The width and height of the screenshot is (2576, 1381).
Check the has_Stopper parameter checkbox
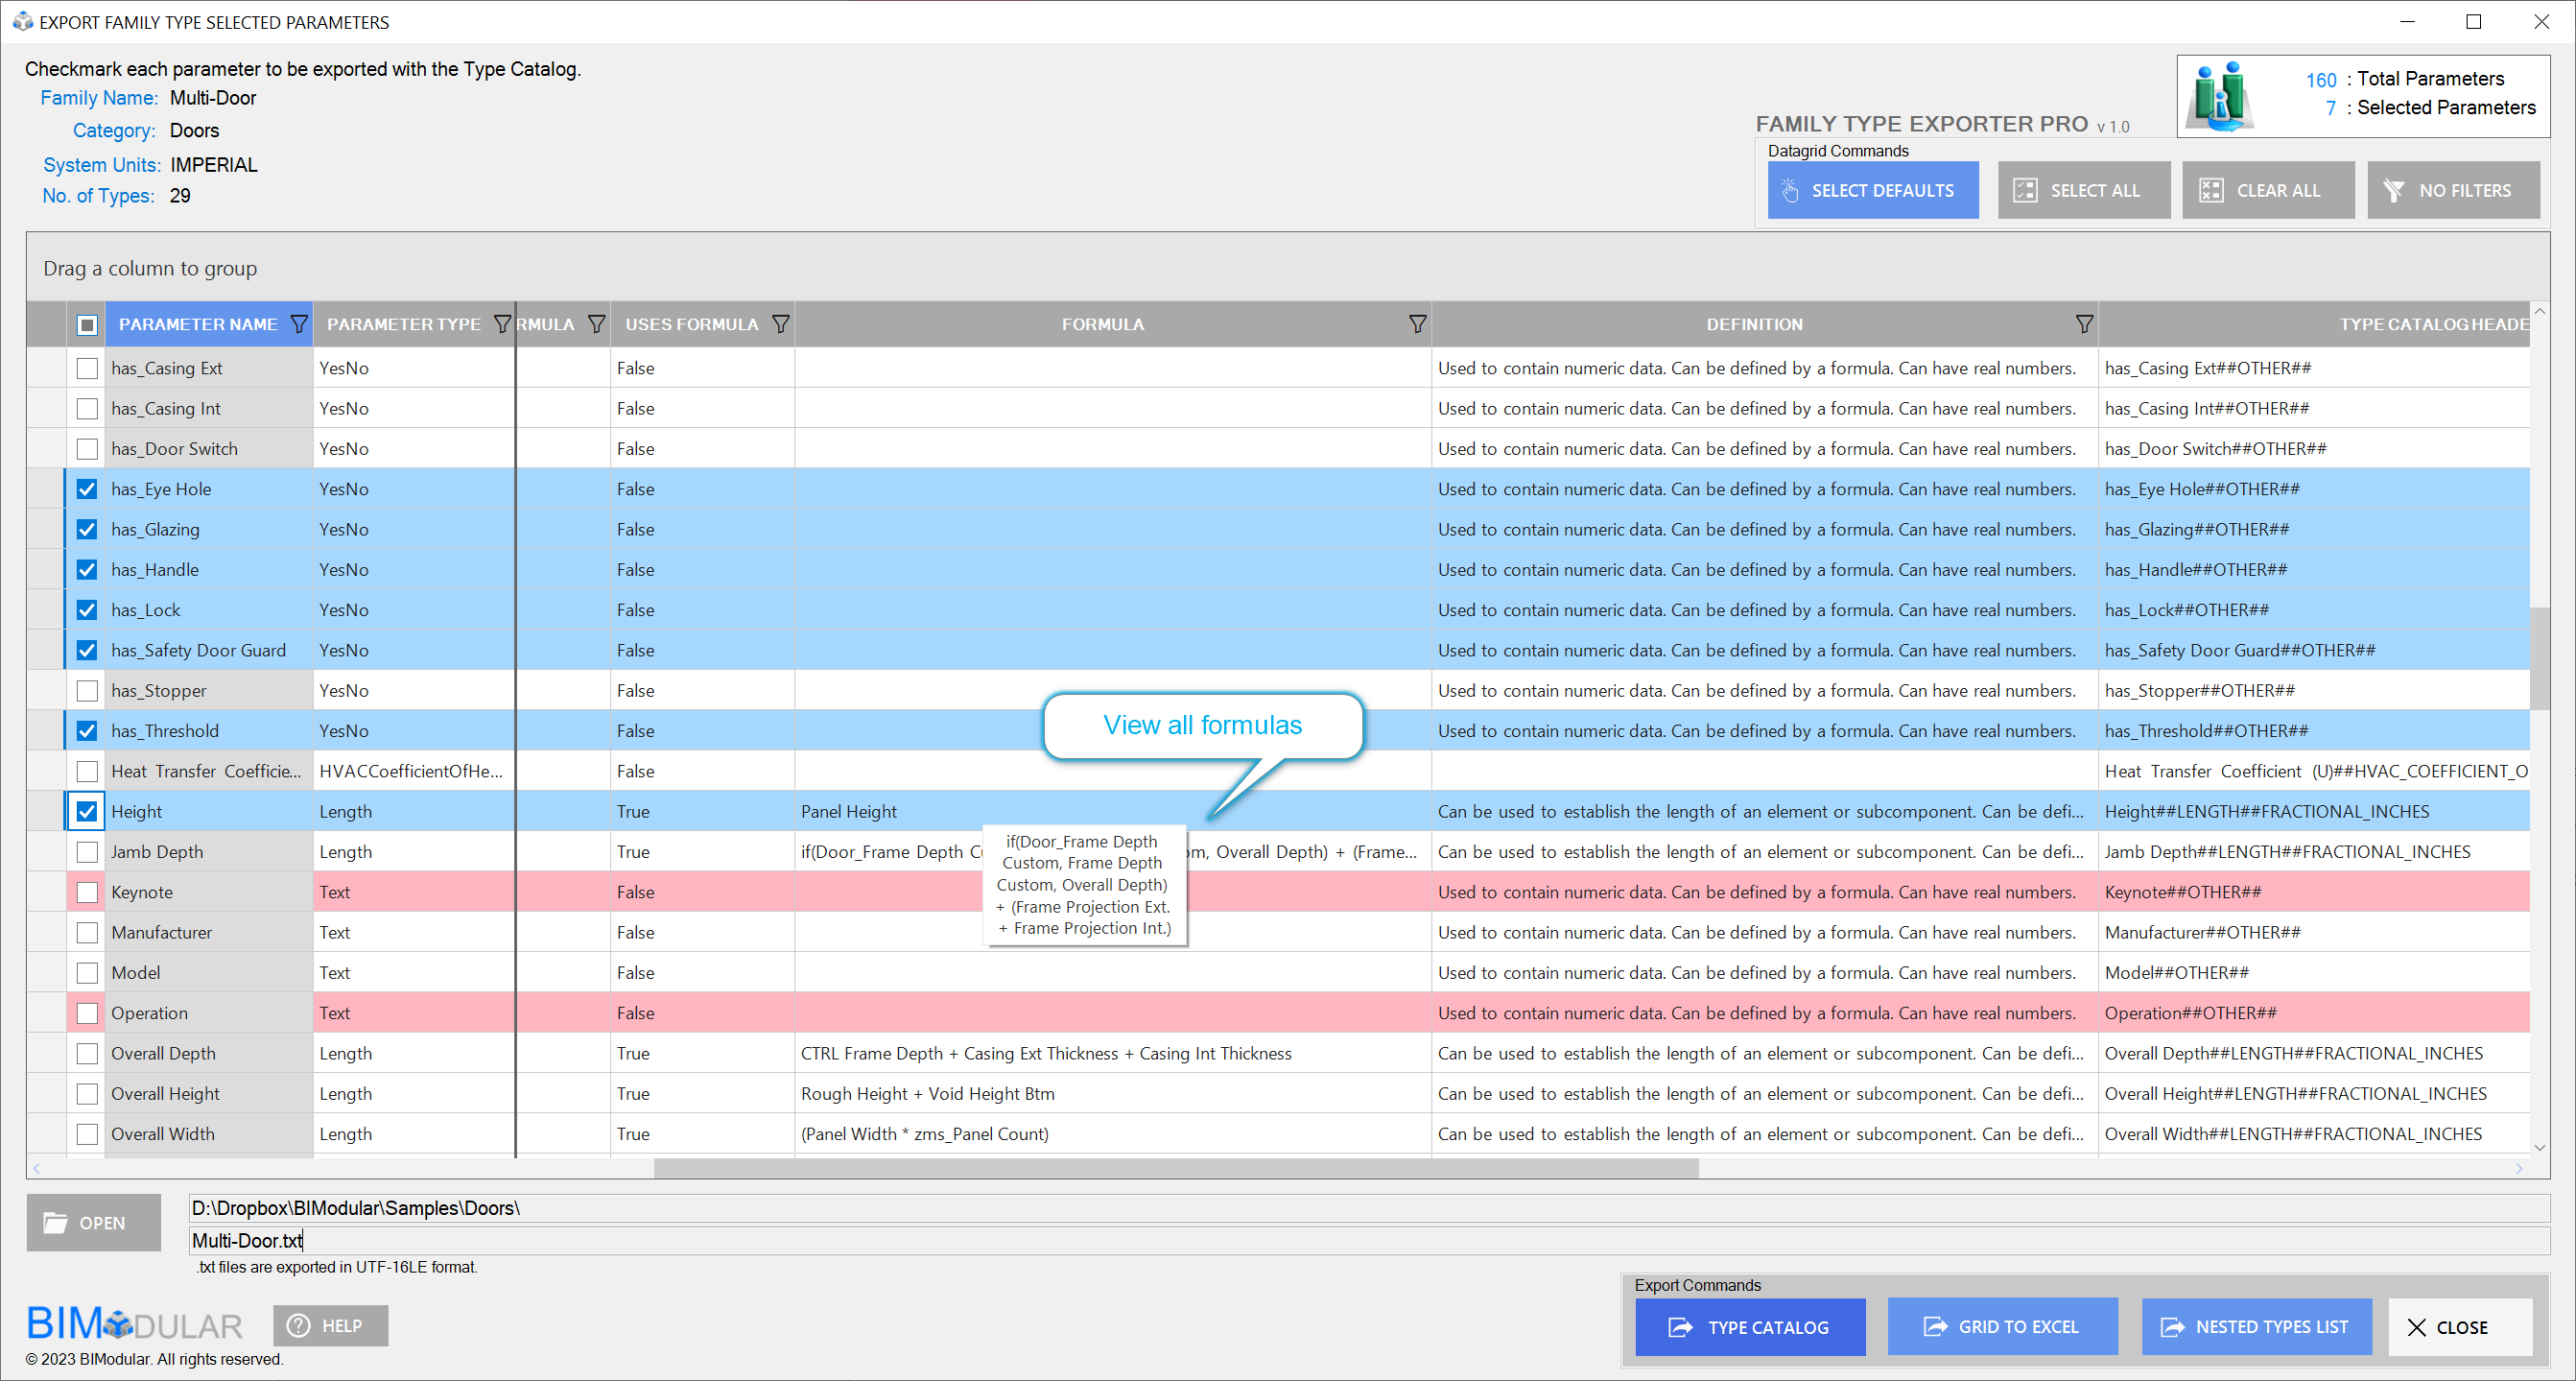(87, 691)
